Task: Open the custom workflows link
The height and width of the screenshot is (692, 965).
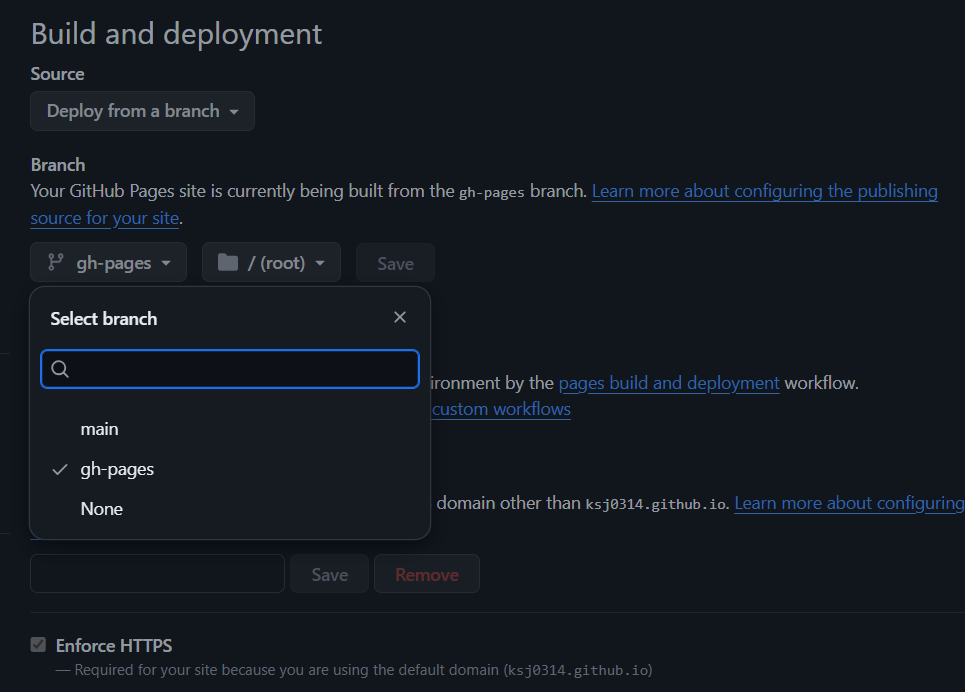Action: [x=501, y=409]
